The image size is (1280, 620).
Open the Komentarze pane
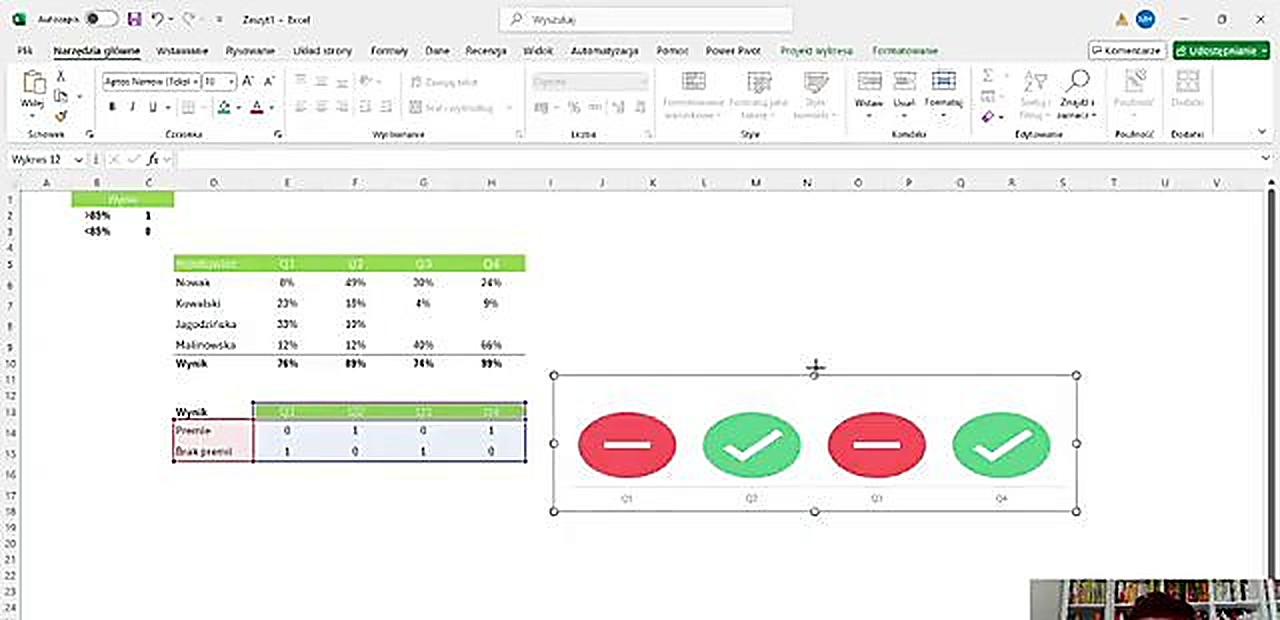point(1127,50)
